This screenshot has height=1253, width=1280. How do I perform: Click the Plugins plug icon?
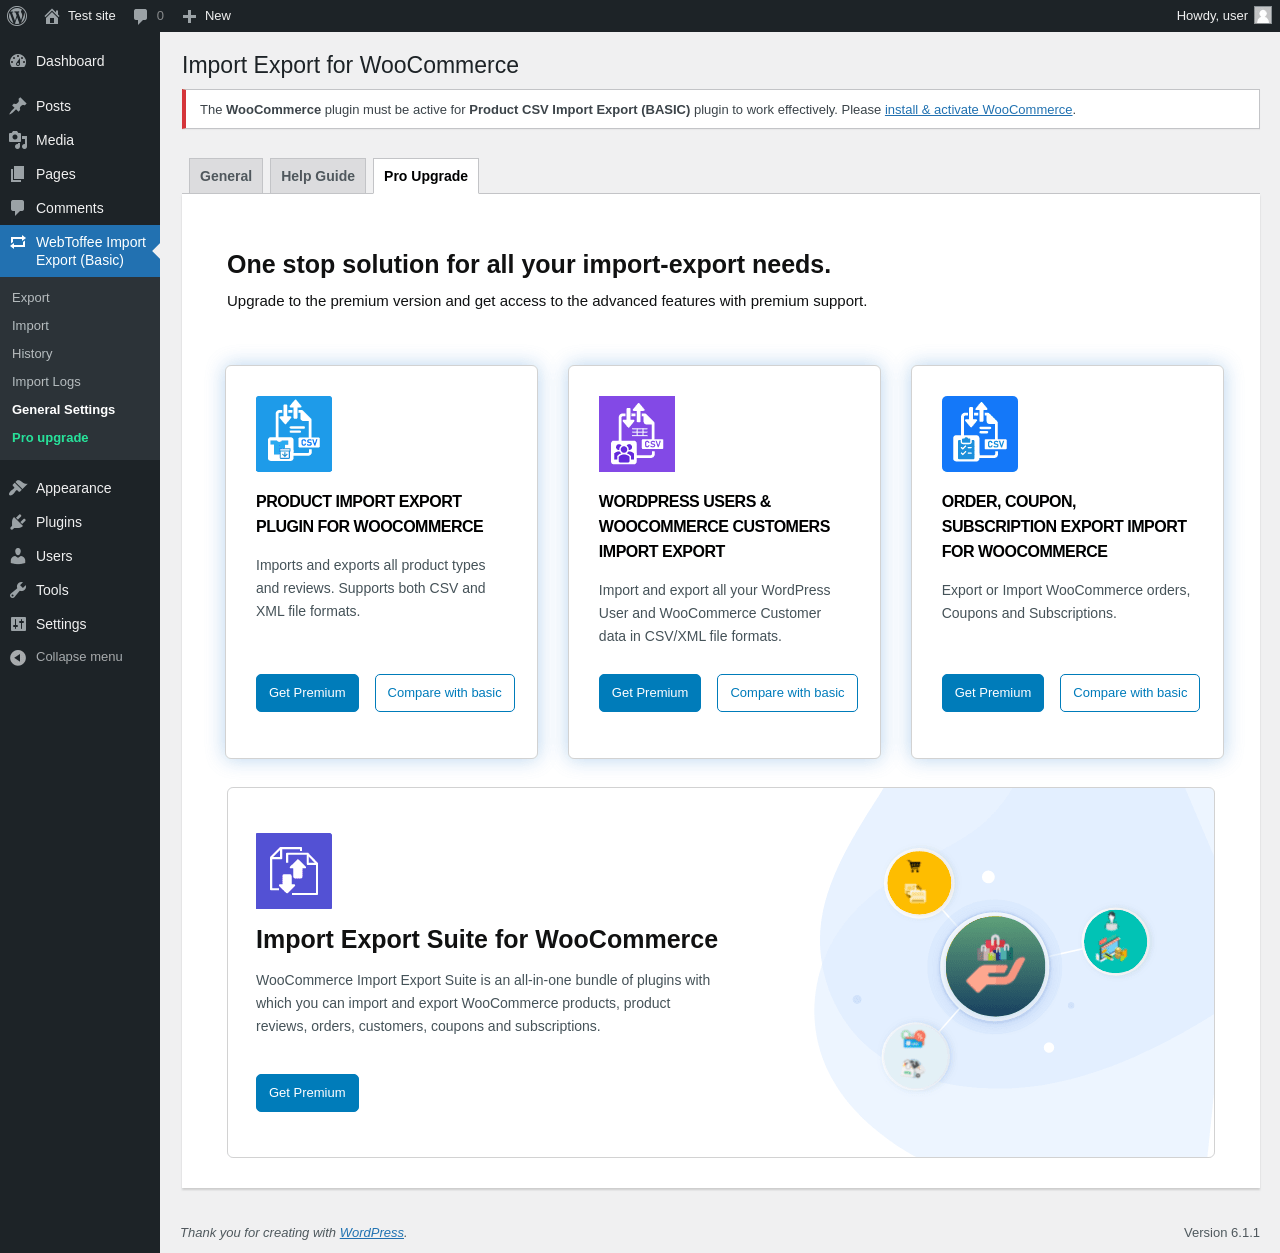click(18, 522)
